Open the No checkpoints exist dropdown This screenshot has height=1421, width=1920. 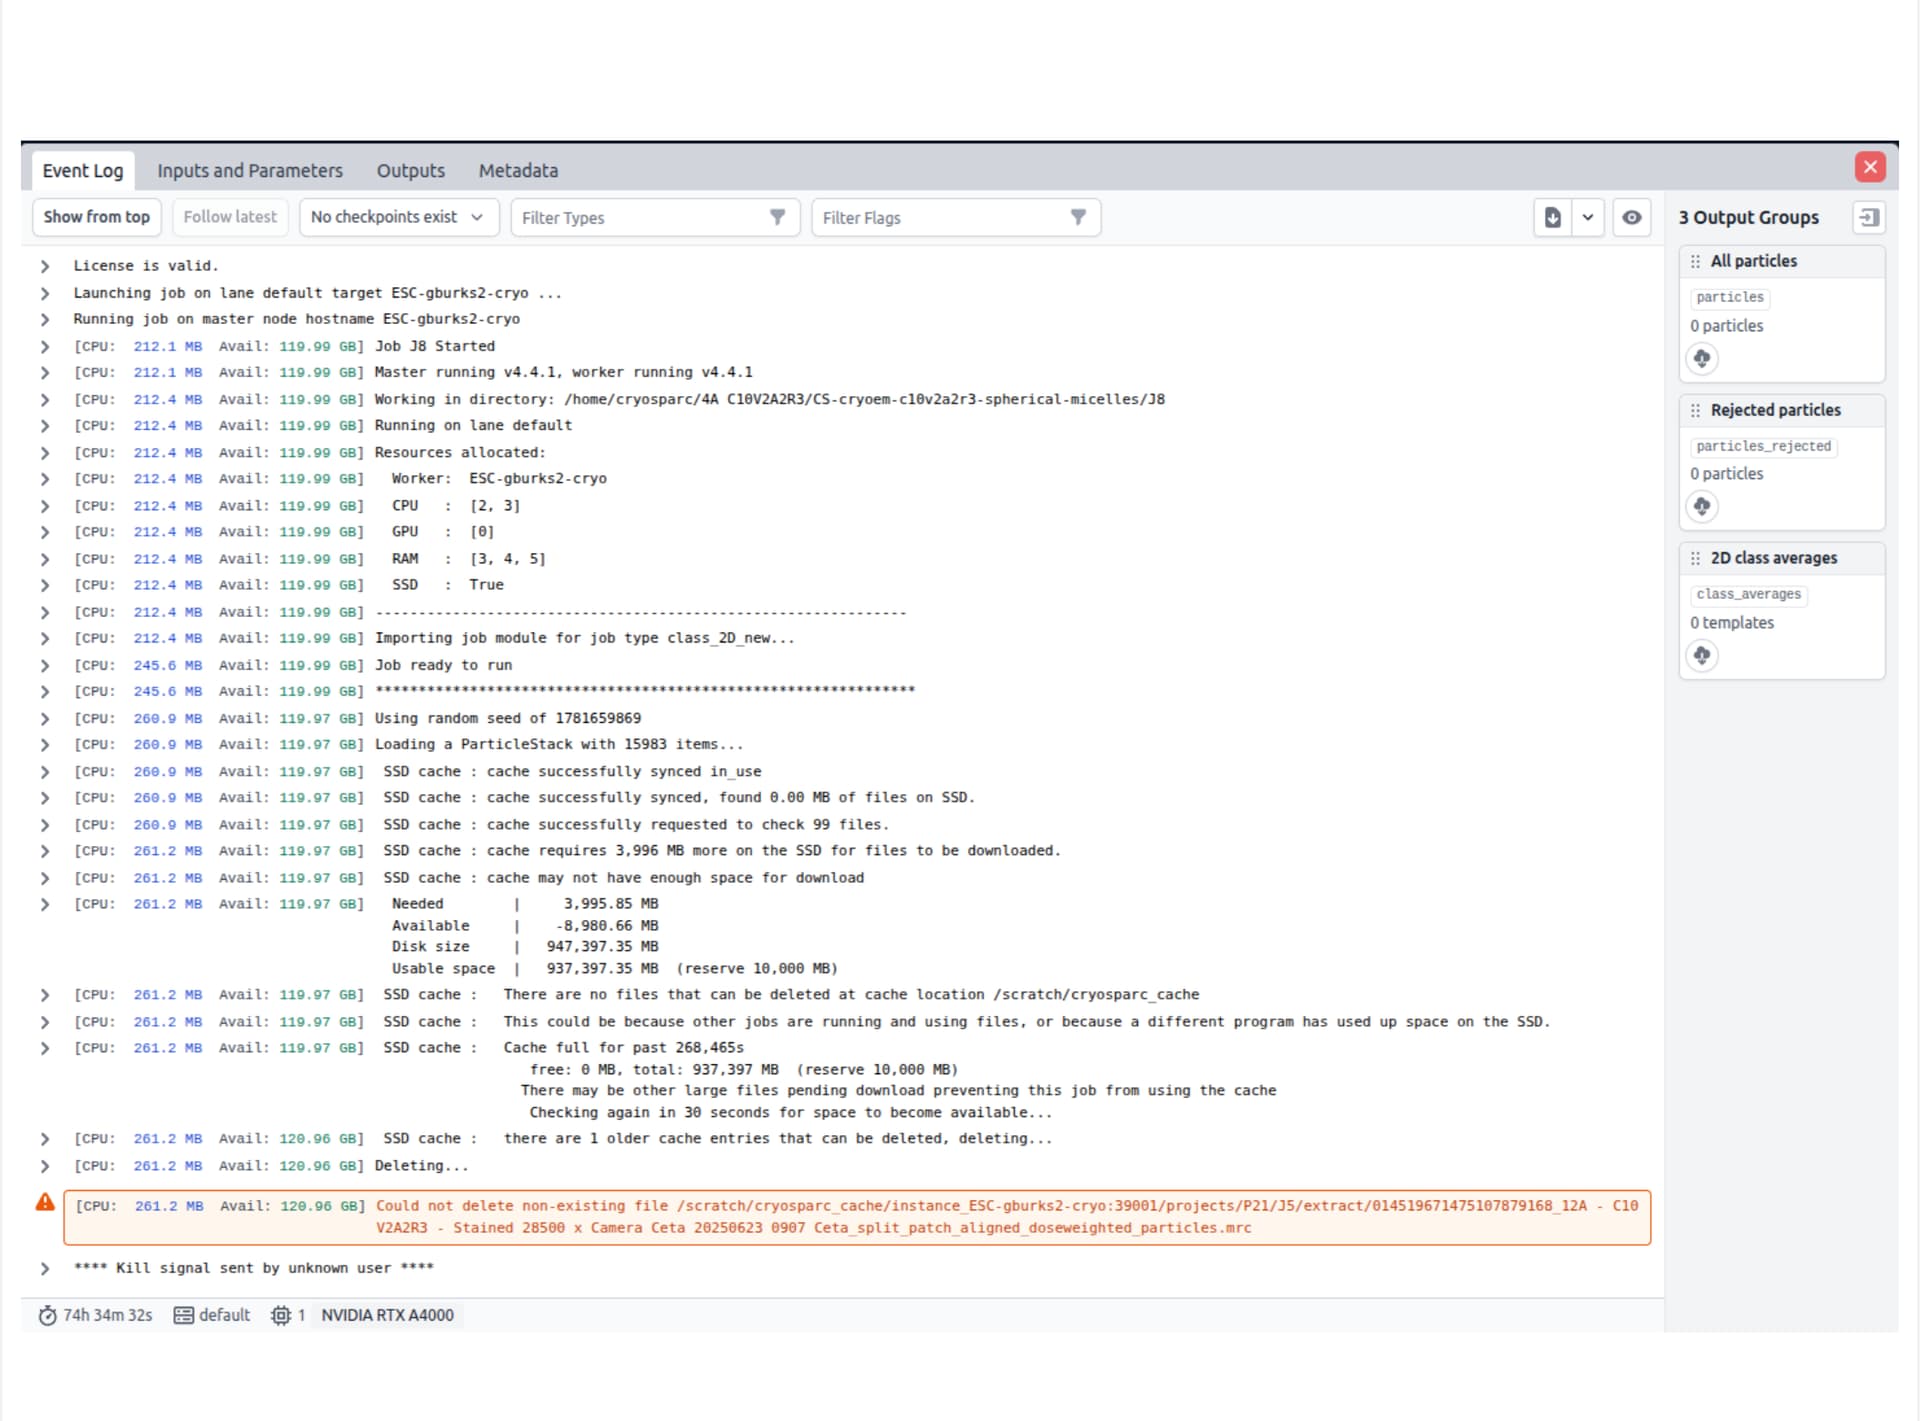(399, 217)
